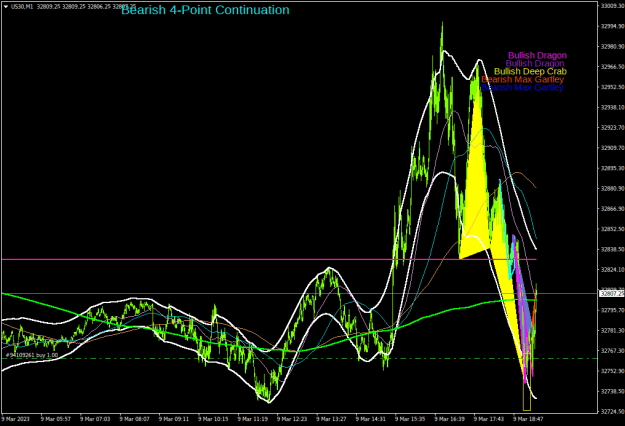Click the 32866.90 price scale label
The image size is (625, 426).
coord(612,208)
